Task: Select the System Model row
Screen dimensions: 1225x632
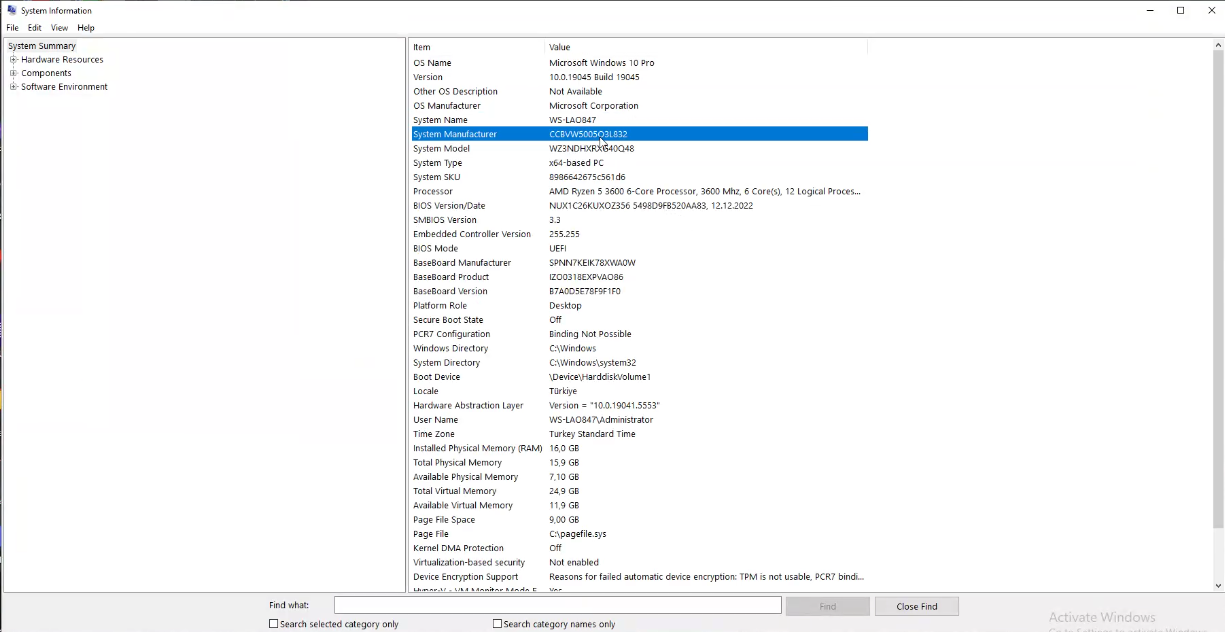Action: pos(640,149)
